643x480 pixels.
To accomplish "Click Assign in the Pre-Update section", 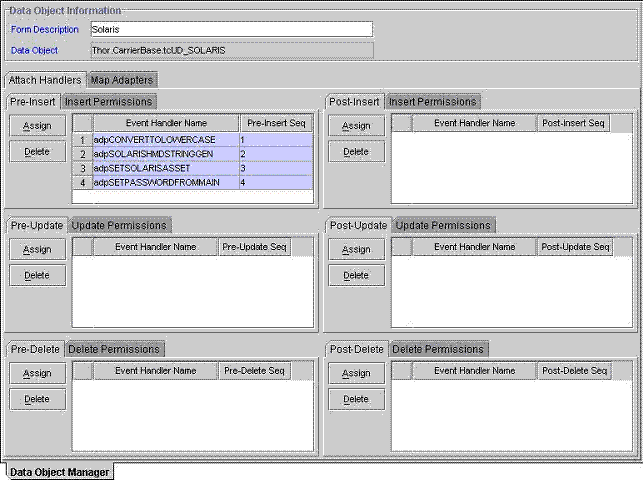I will coord(37,249).
